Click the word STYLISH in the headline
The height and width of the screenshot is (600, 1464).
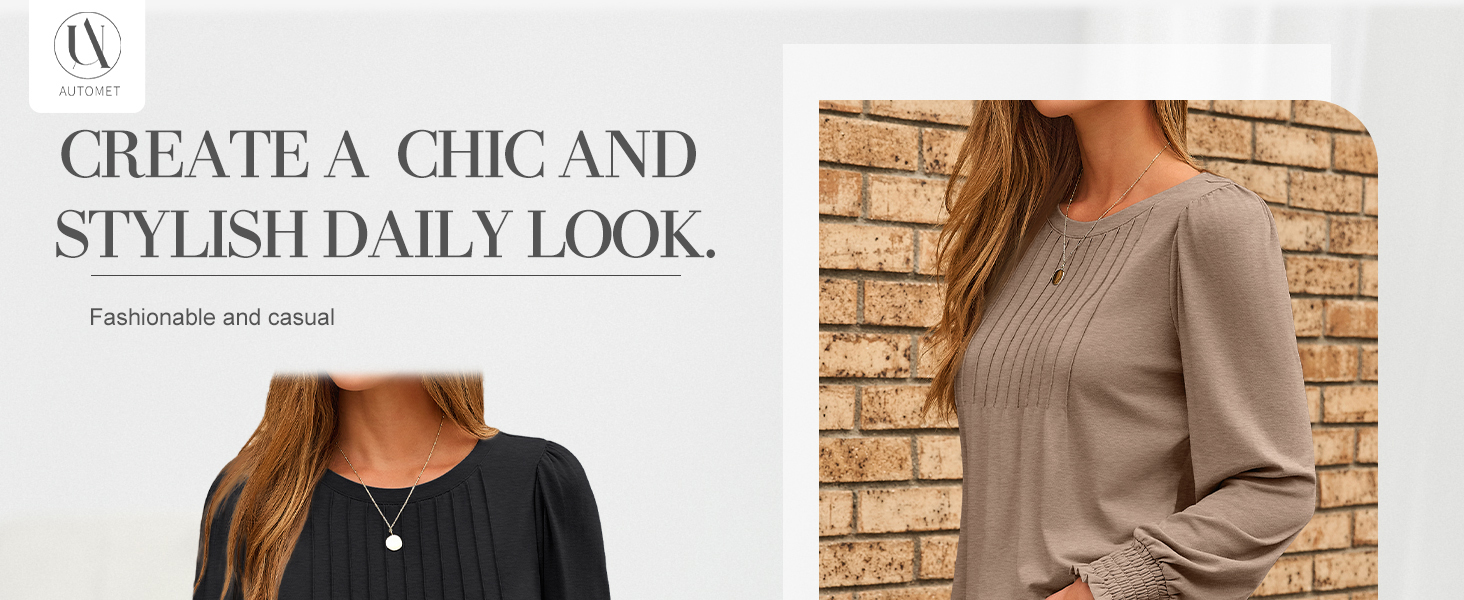click(x=180, y=233)
